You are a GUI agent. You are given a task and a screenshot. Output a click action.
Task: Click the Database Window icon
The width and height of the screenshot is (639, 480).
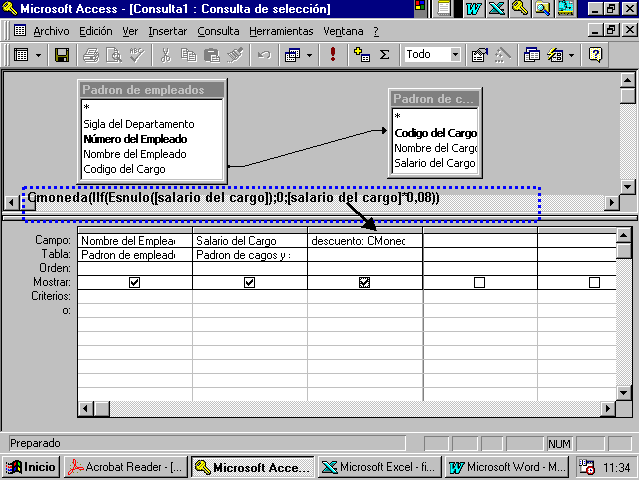click(x=531, y=55)
